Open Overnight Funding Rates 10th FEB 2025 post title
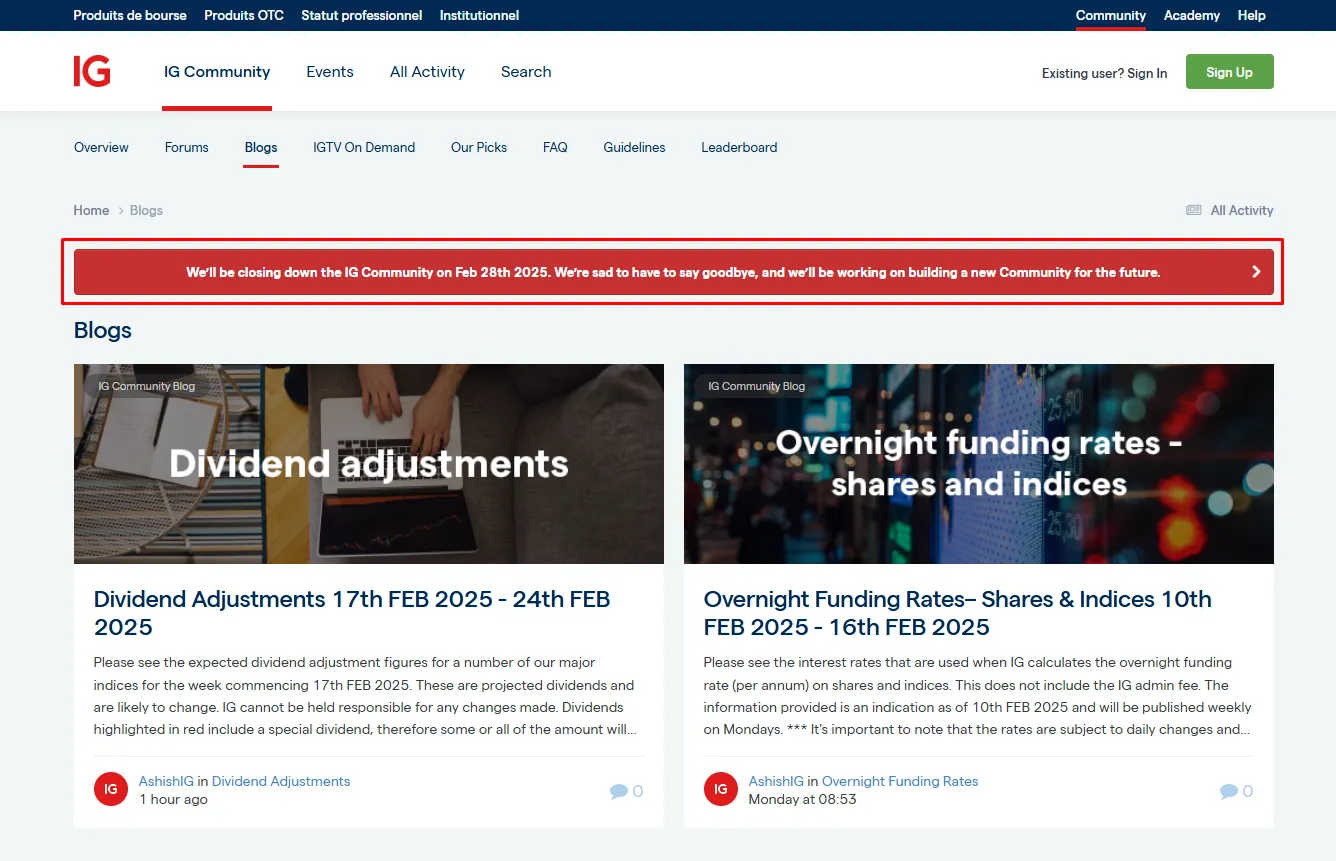 point(958,613)
